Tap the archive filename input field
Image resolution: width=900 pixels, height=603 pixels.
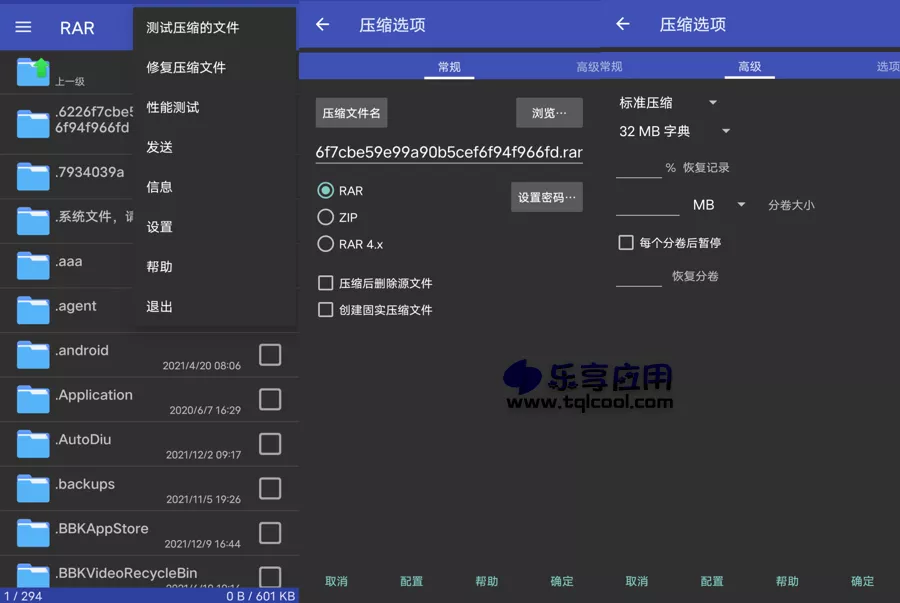tap(449, 152)
